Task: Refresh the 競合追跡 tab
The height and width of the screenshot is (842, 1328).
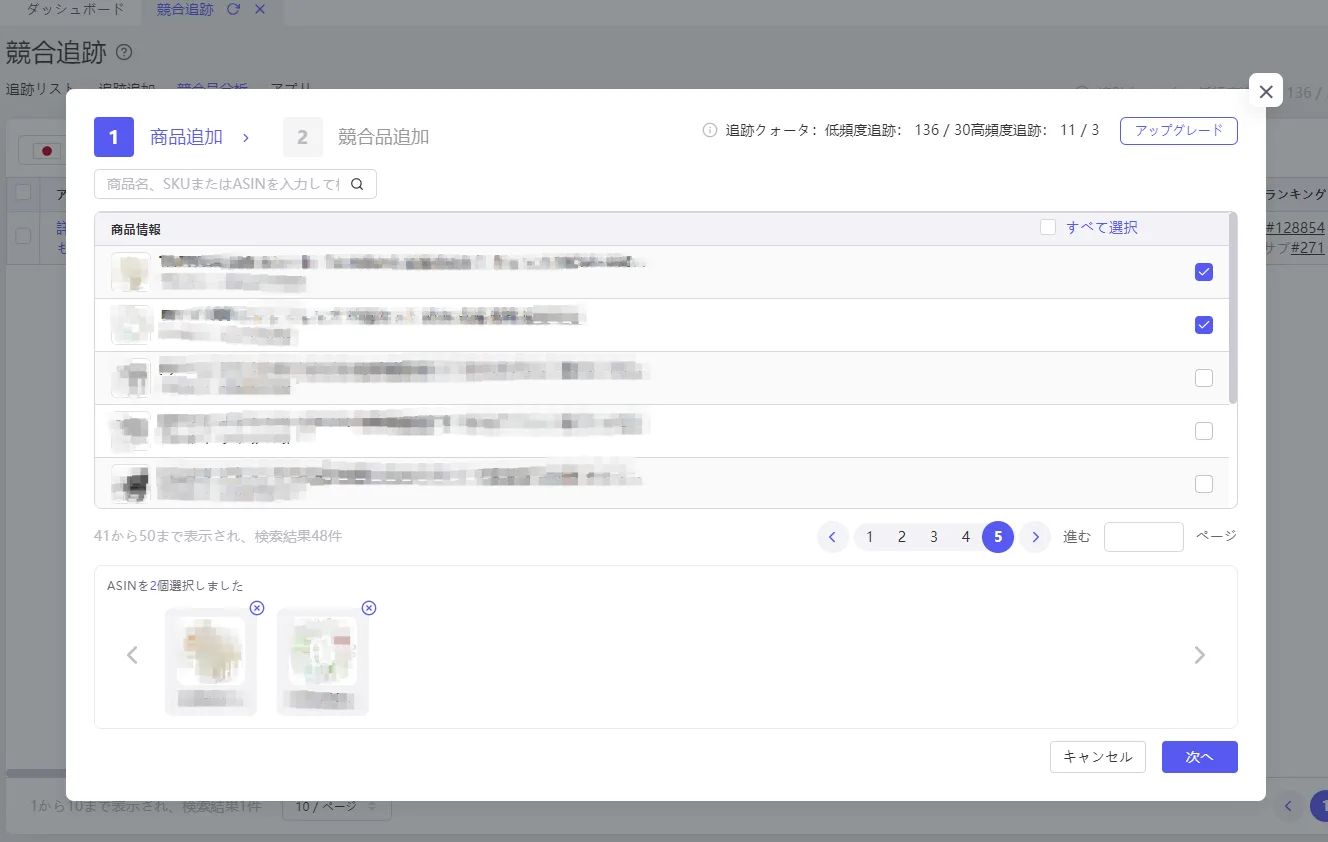Action: click(234, 9)
